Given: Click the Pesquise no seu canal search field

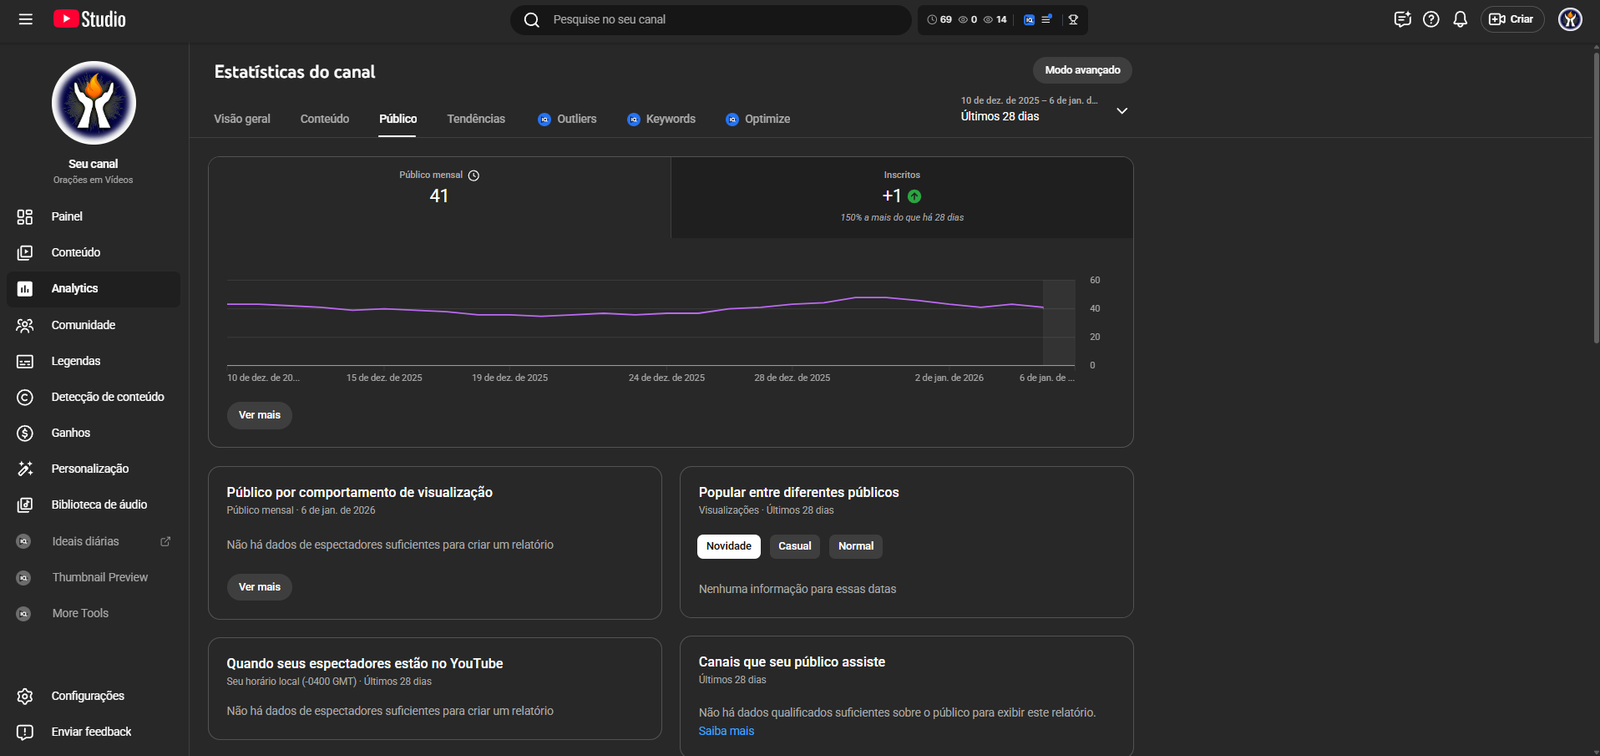Looking at the screenshot, I should click(720, 19).
